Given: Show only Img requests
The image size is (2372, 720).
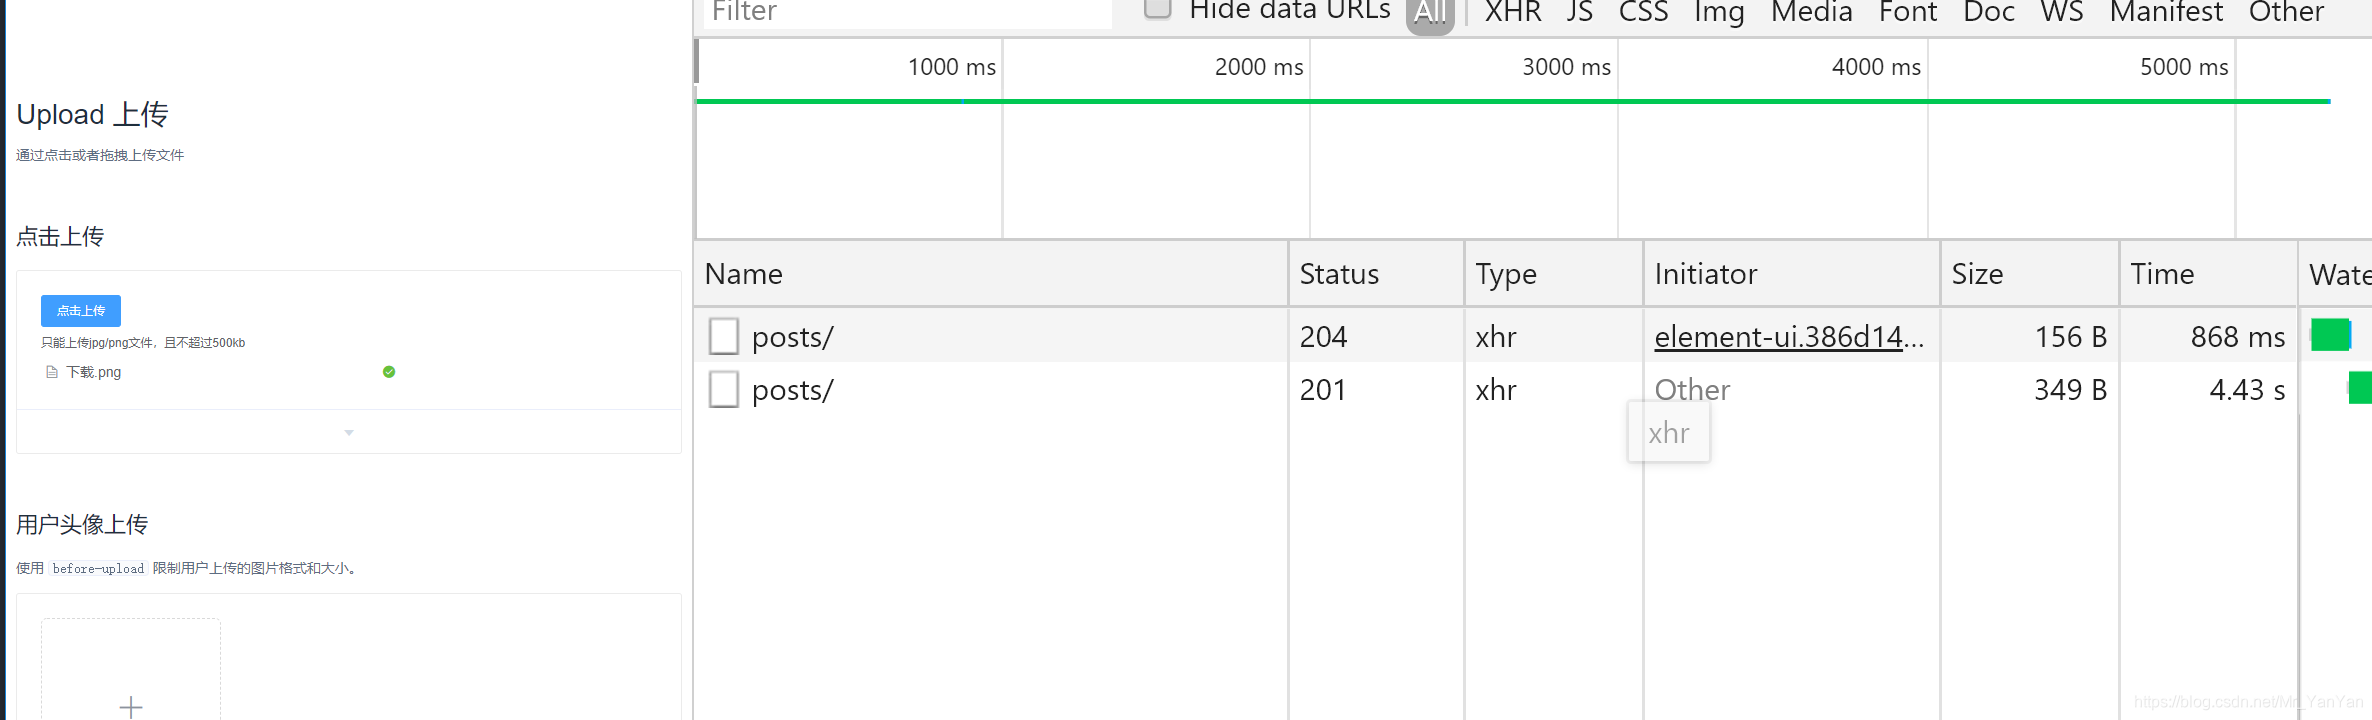Looking at the screenshot, I should [1718, 12].
